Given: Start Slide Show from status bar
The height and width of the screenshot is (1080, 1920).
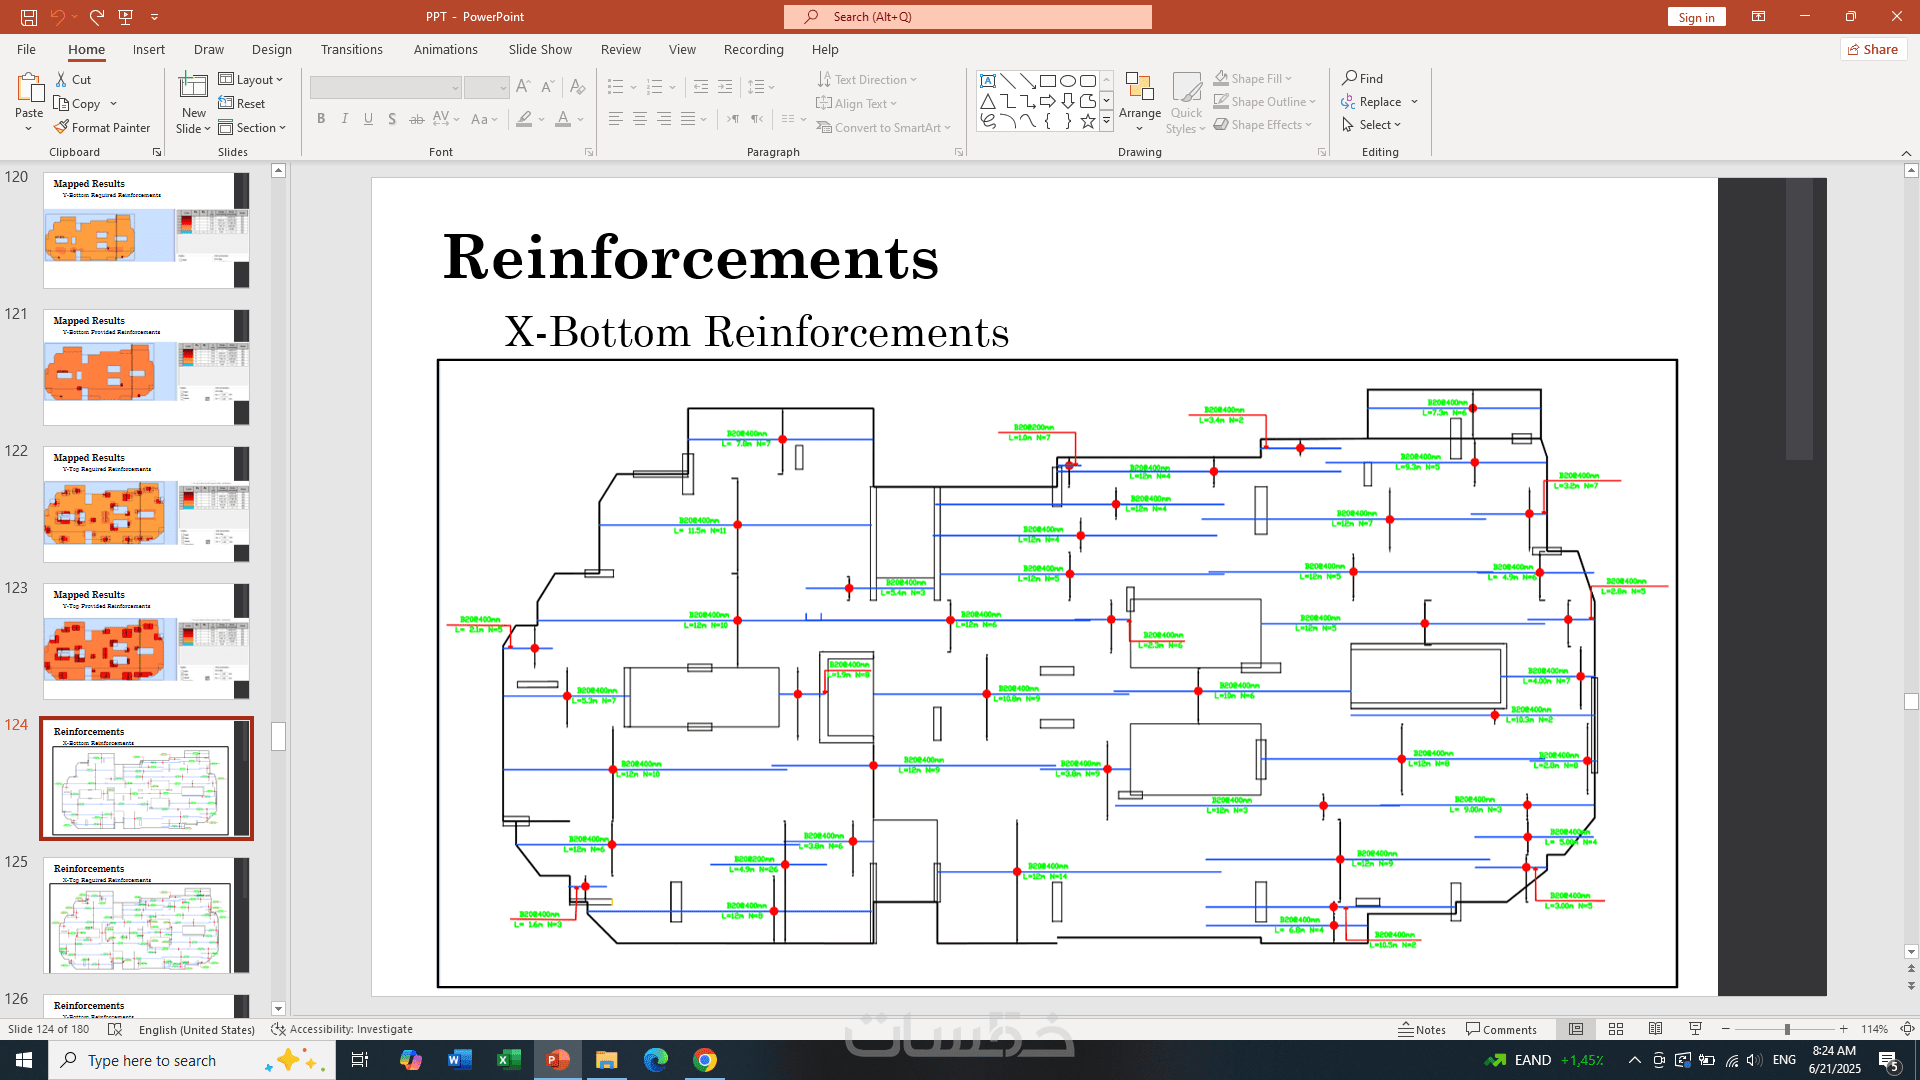Looking at the screenshot, I should click(x=1695, y=1029).
